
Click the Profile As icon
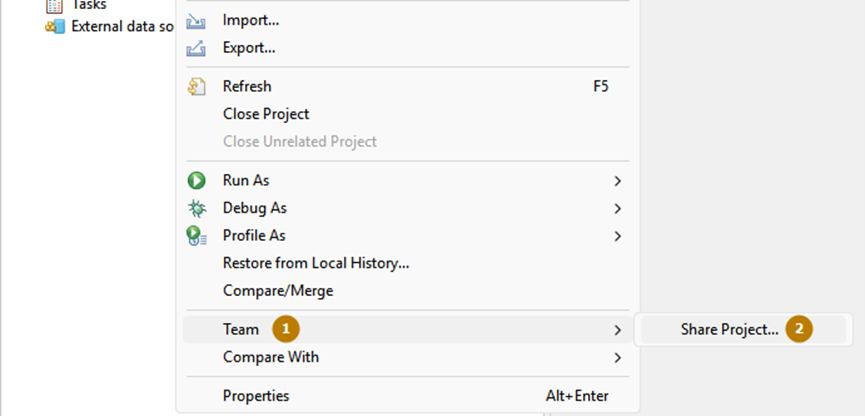(197, 236)
